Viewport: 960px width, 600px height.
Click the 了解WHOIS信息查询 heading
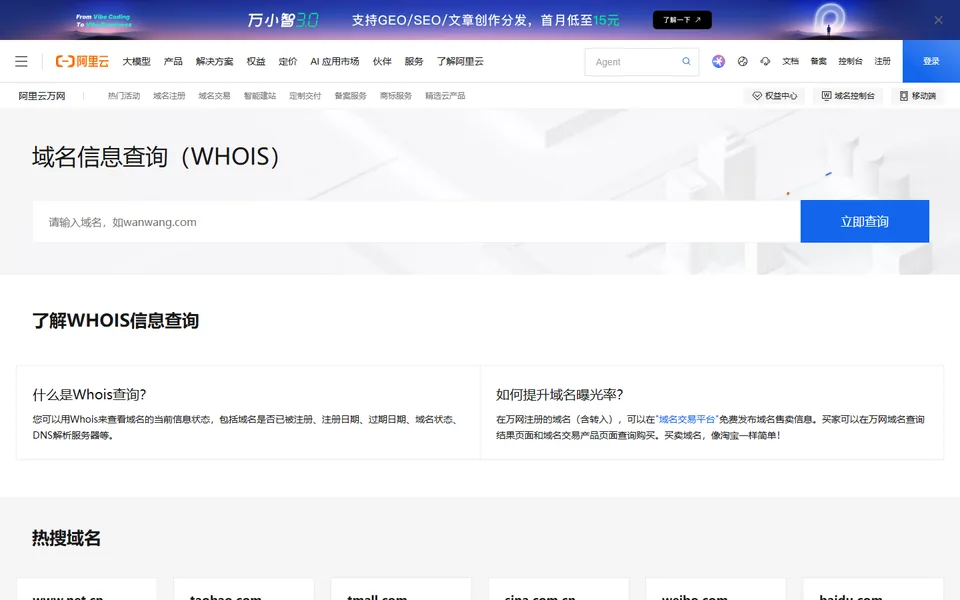coord(116,320)
